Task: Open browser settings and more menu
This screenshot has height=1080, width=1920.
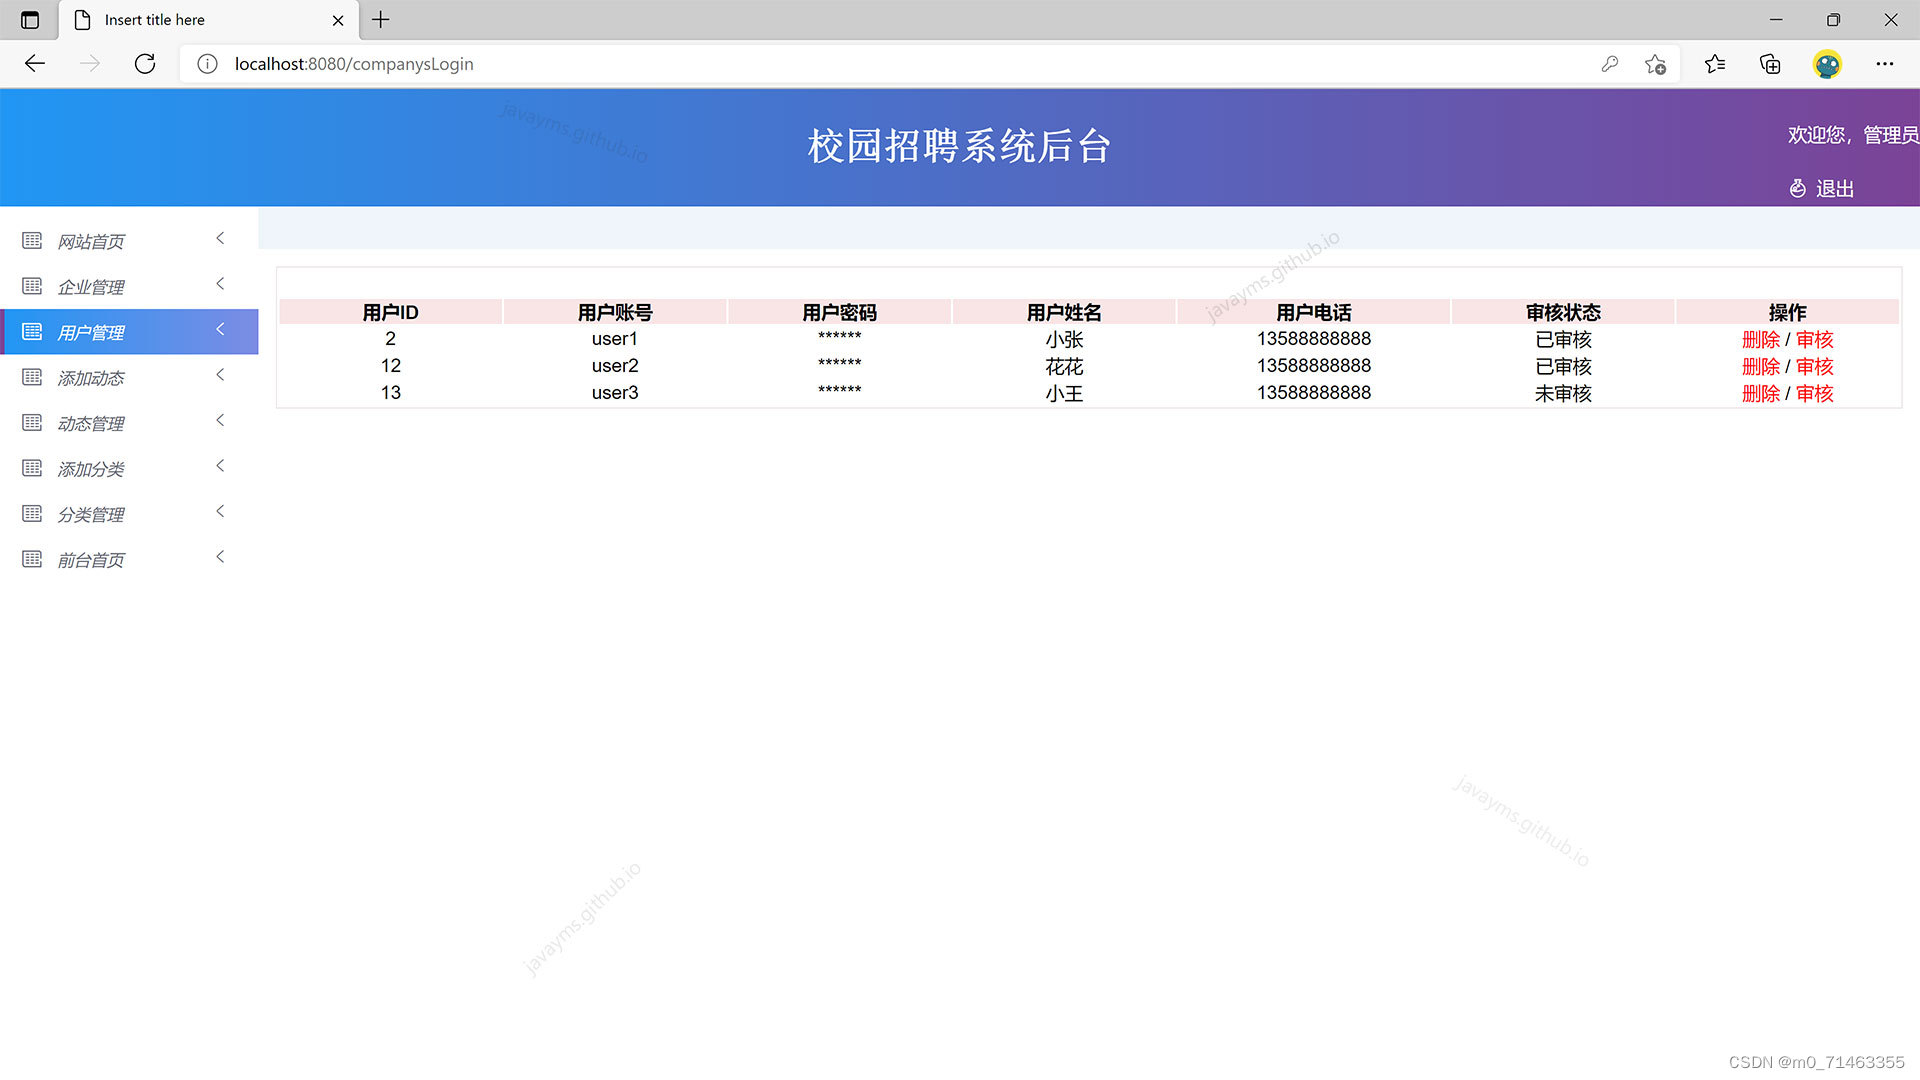Action: [1884, 64]
